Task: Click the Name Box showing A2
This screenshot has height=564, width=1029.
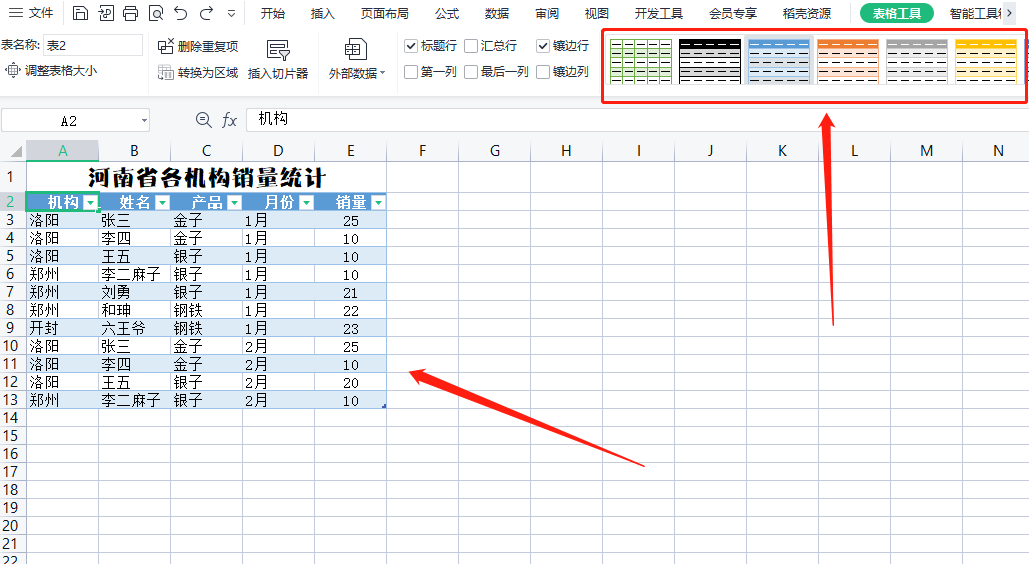Action: click(69, 121)
